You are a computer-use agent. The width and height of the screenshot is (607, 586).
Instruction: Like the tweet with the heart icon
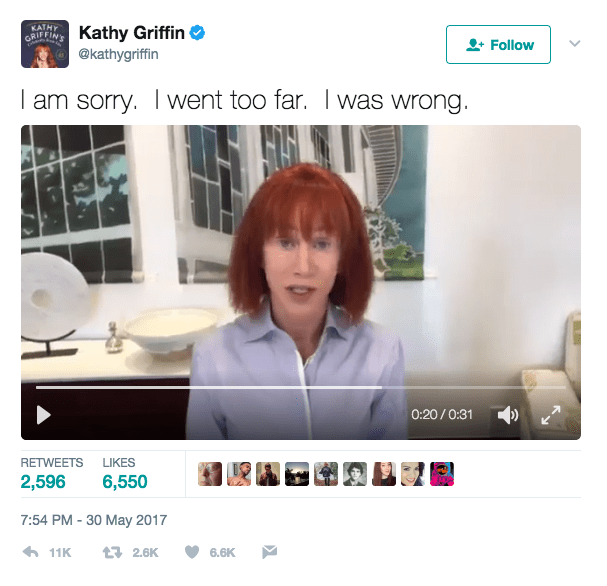[192, 552]
